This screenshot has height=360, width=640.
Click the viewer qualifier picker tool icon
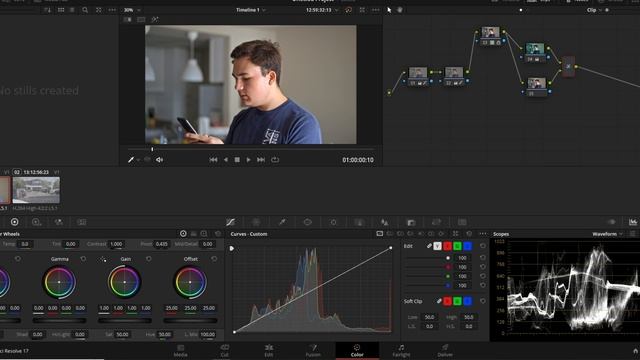131,160
